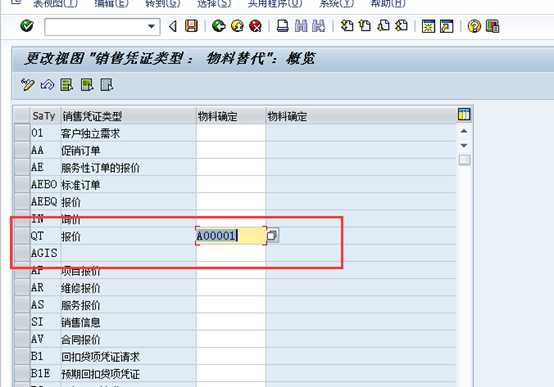Click the 服务性订单的报价 cell
554x387 pixels.
pyautogui.click(x=128, y=168)
